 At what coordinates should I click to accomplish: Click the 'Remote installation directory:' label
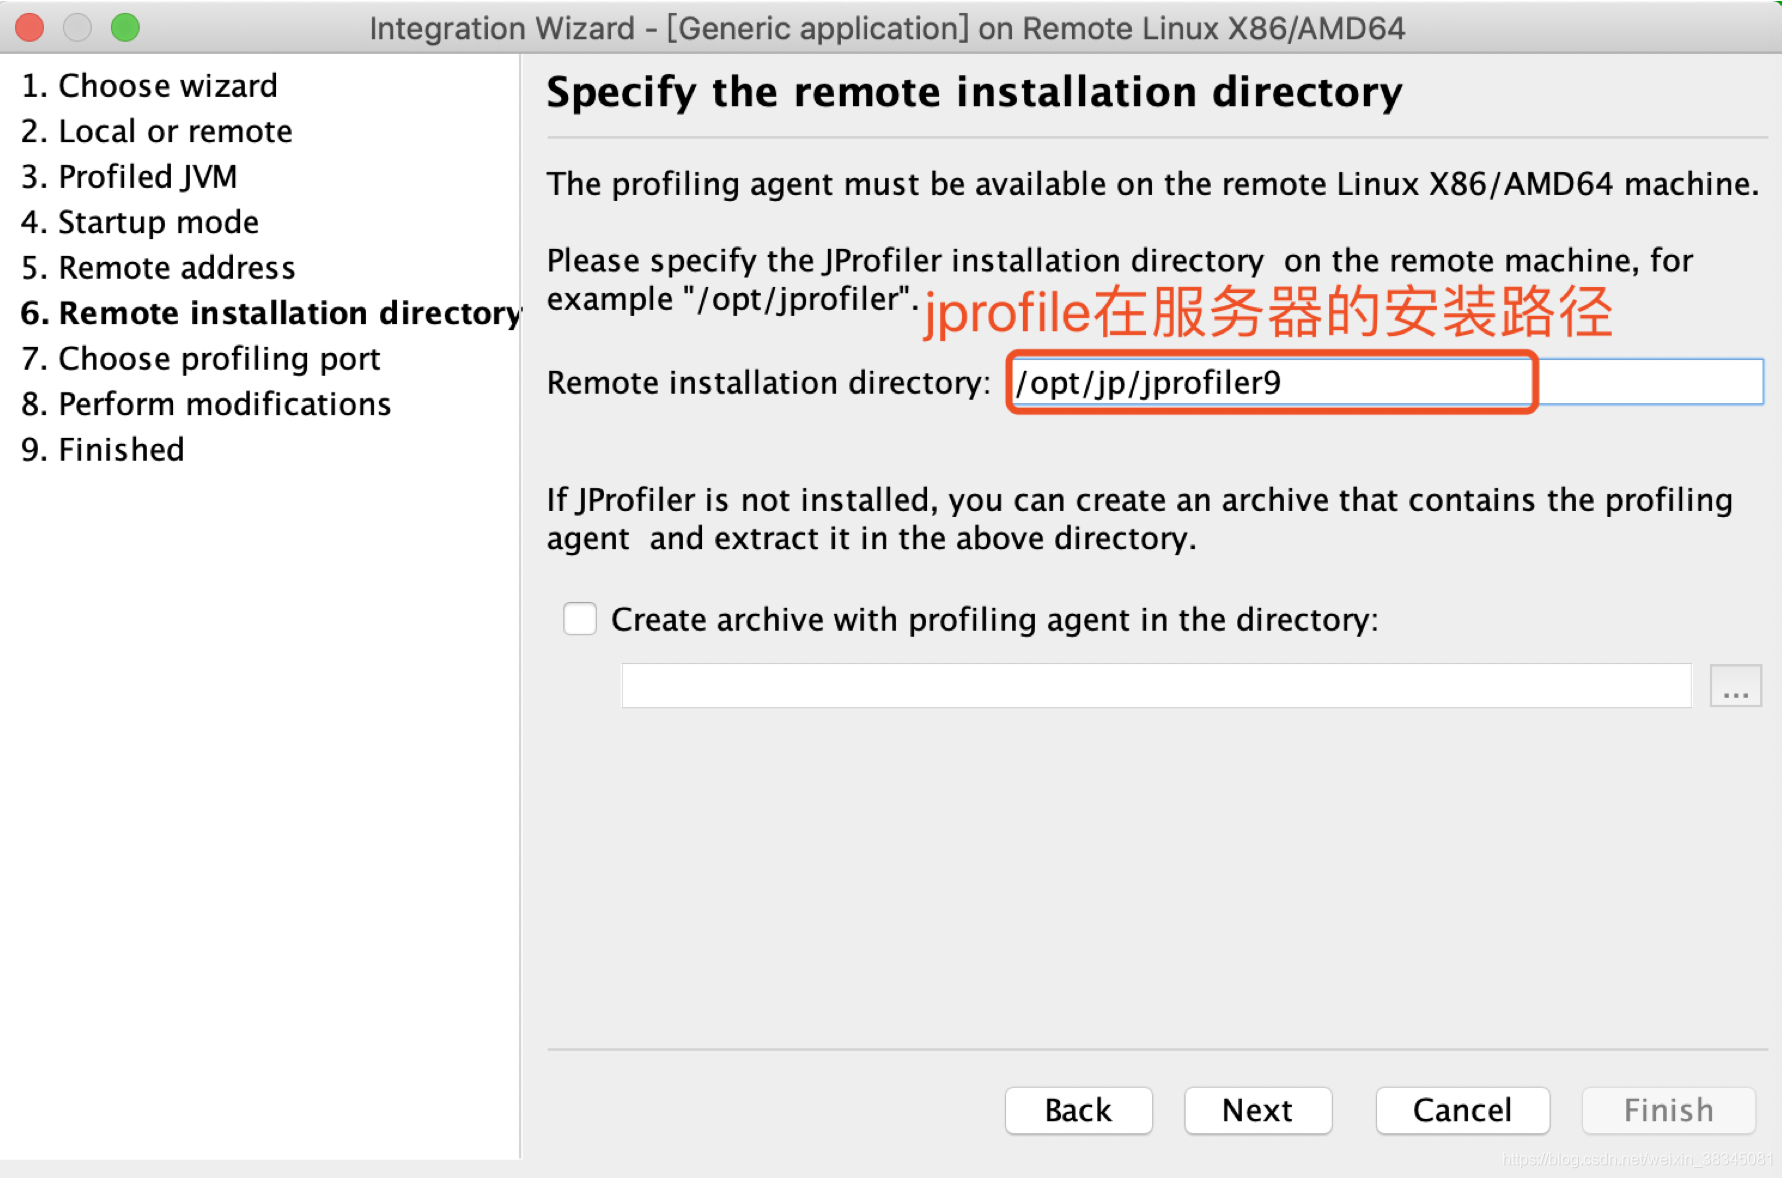[x=769, y=383]
